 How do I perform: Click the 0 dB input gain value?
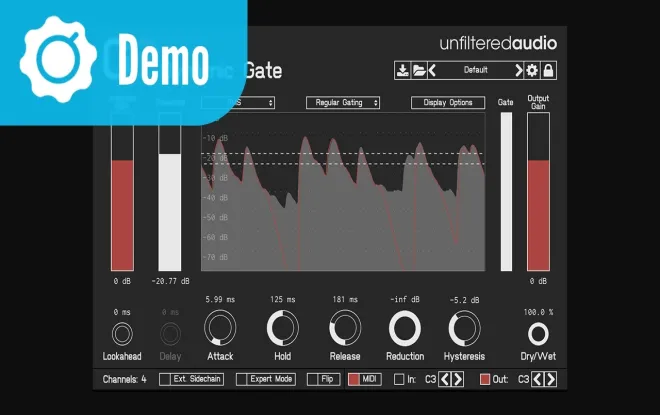point(122,281)
